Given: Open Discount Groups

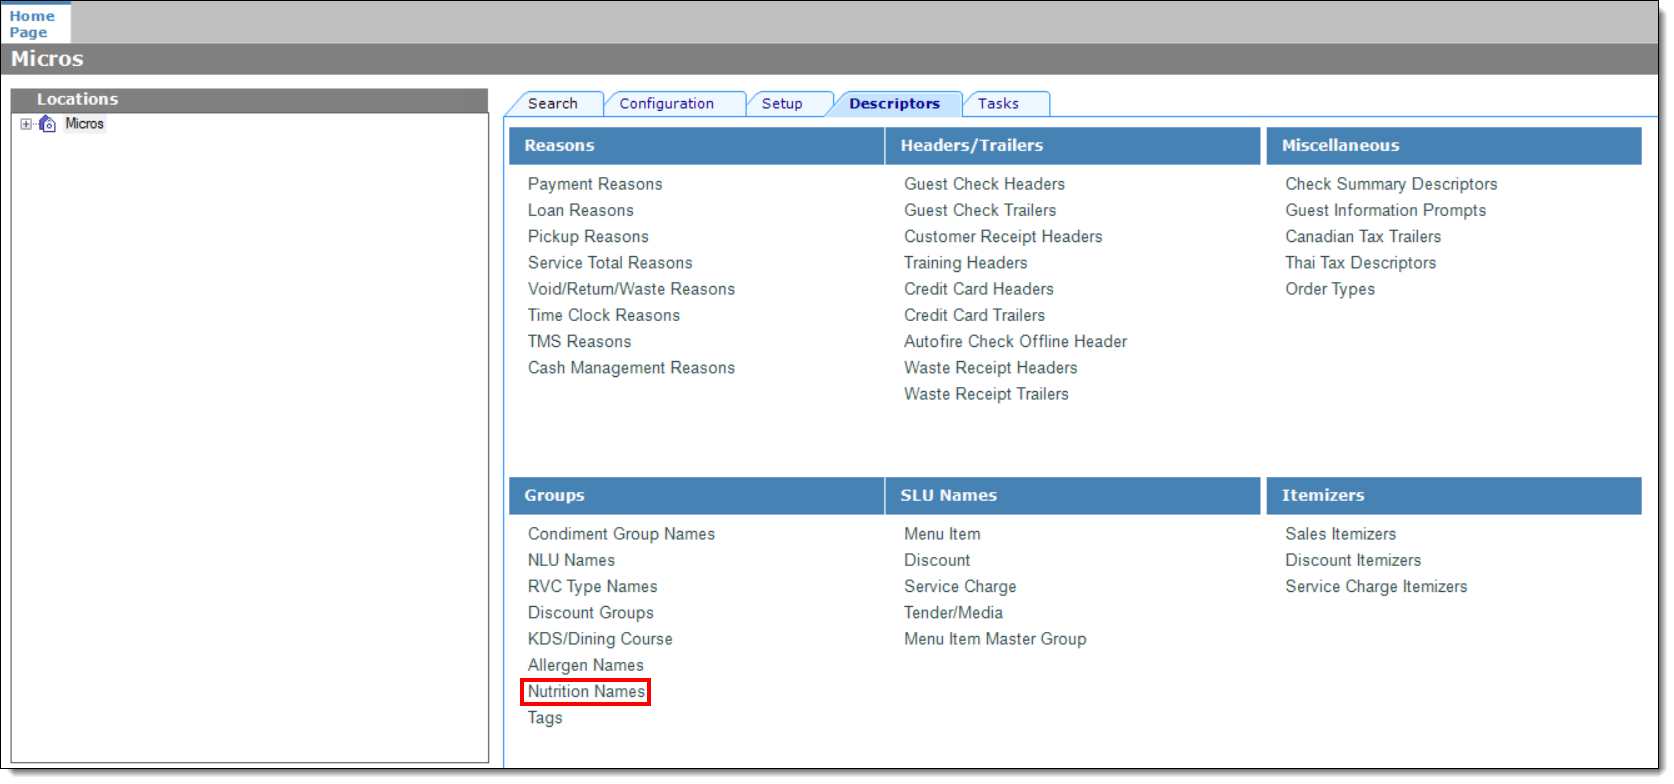Looking at the screenshot, I should pyautogui.click(x=591, y=612).
